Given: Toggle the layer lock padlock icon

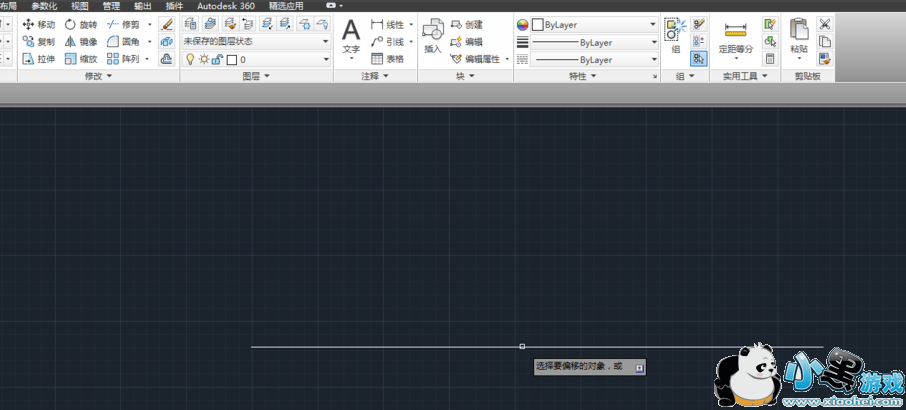Looking at the screenshot, I should point(216,60).
